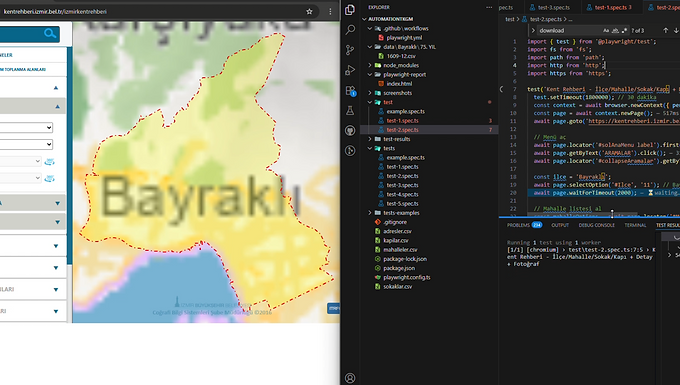Image resolution: width=680 pixels, height=385 pixels.
Task: Open the GitHub view in activity bar
Action: click(x=350, y=131)
